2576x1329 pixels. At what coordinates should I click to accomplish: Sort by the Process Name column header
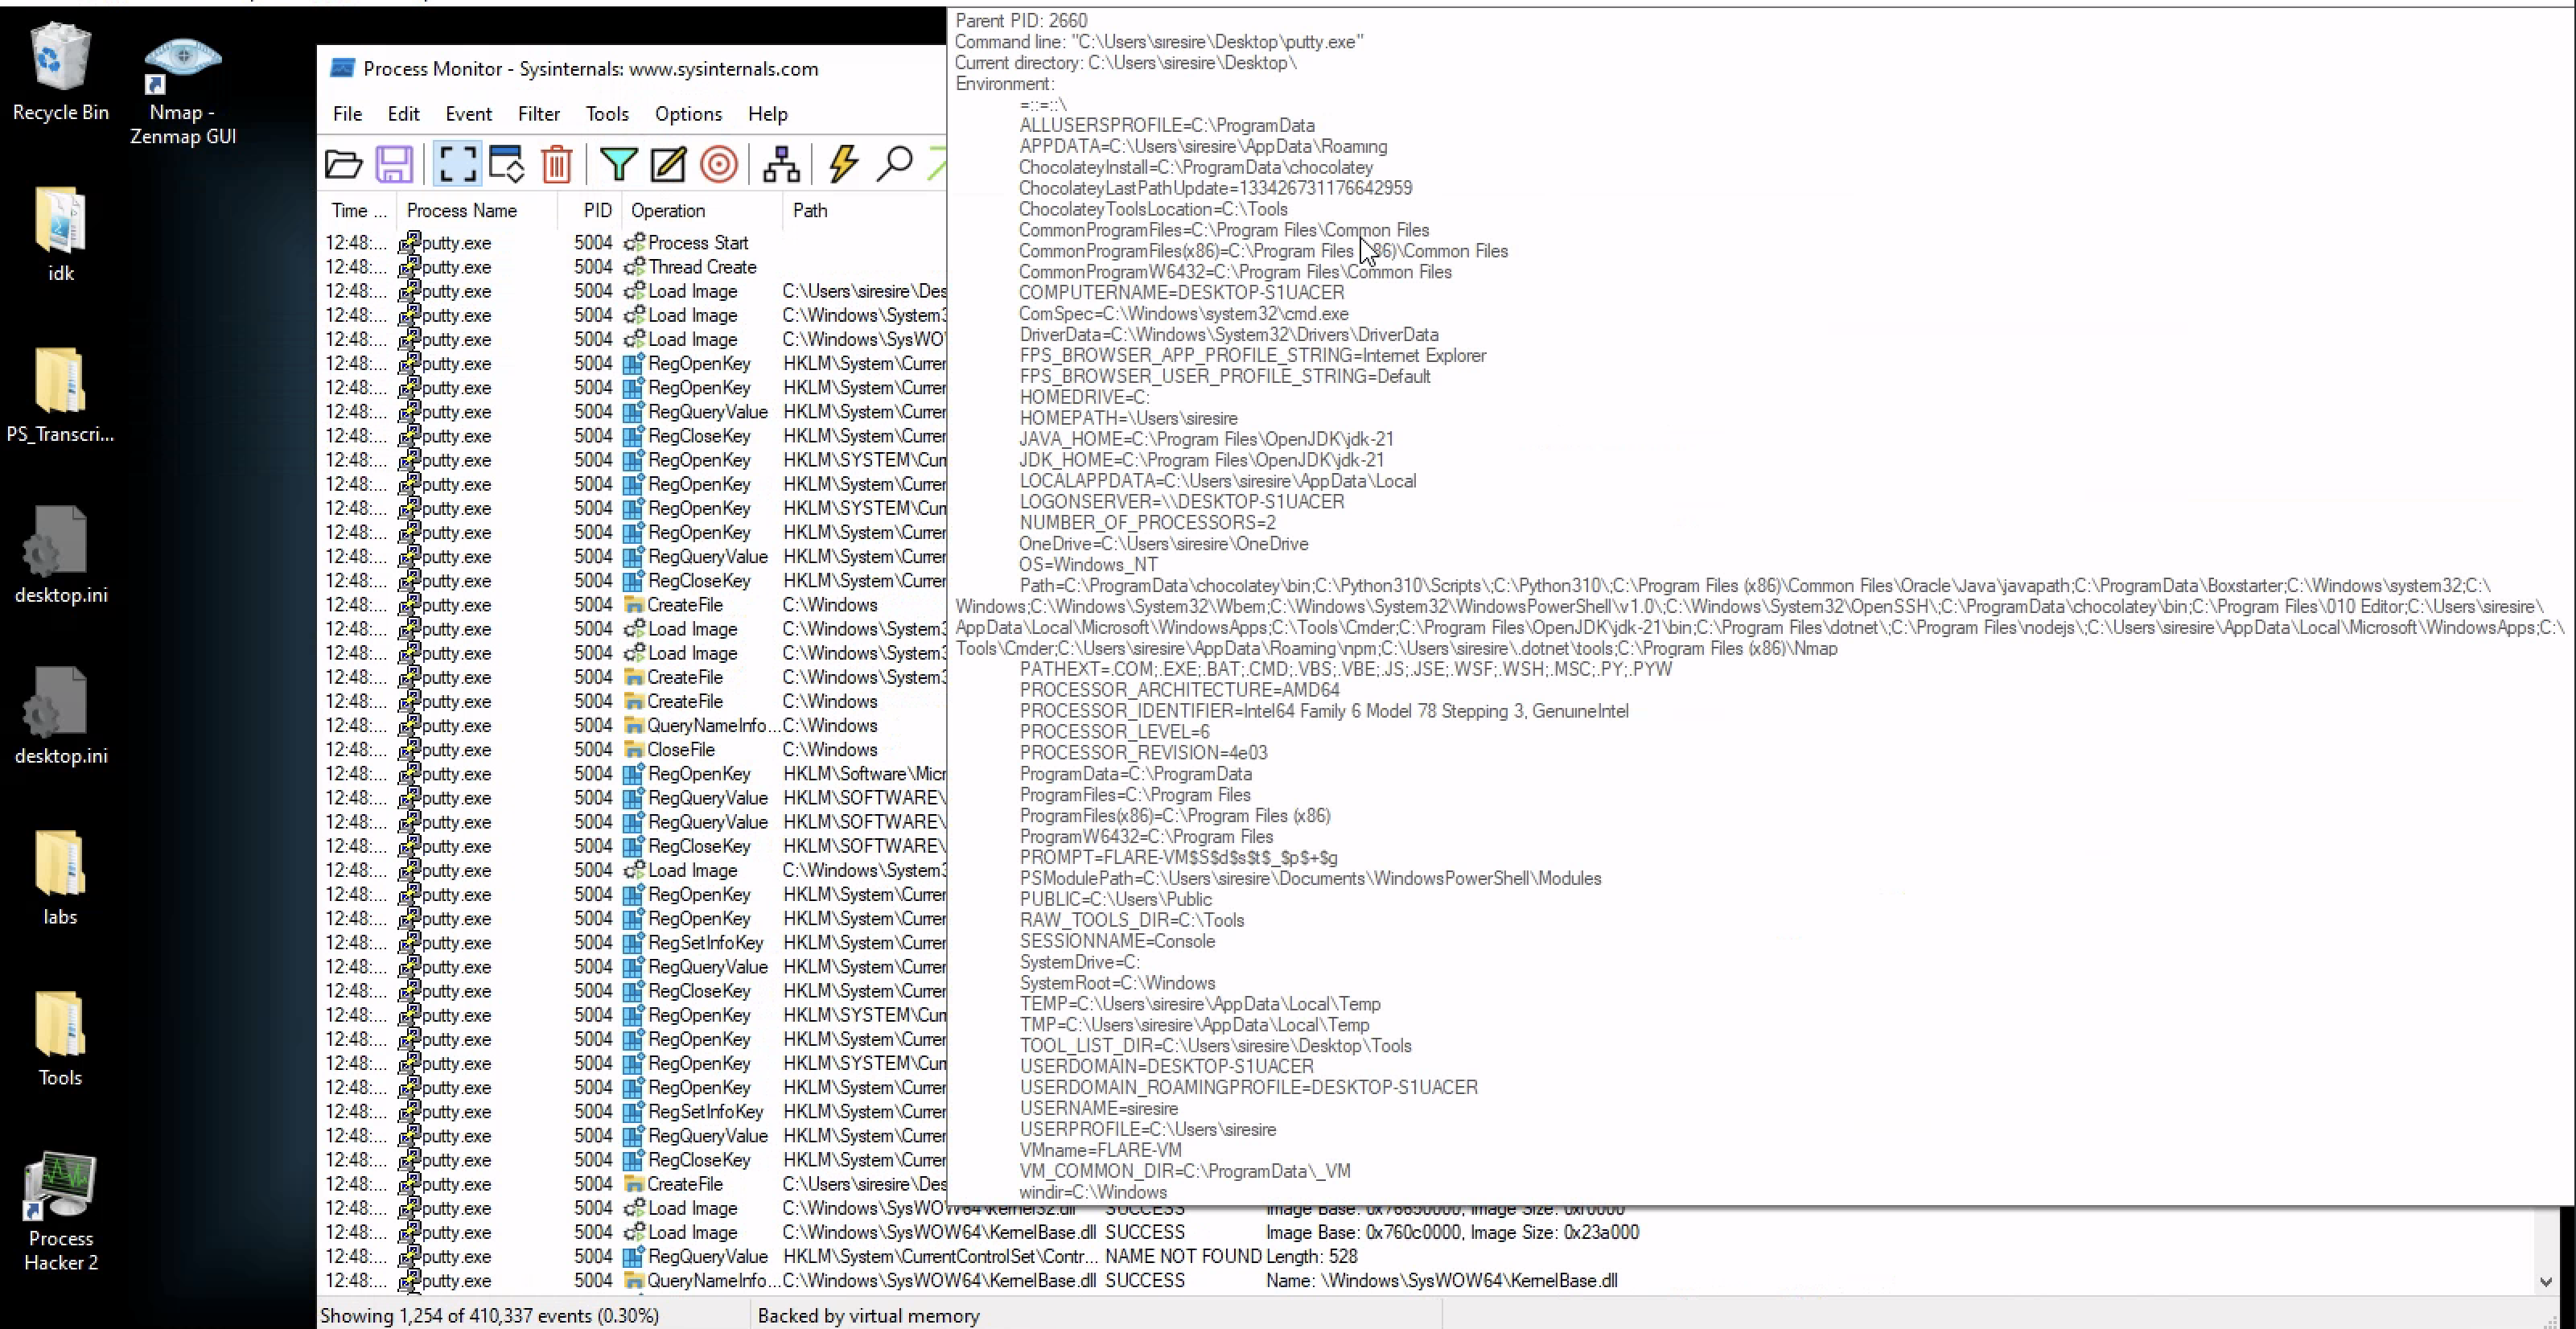click(477, 210)
